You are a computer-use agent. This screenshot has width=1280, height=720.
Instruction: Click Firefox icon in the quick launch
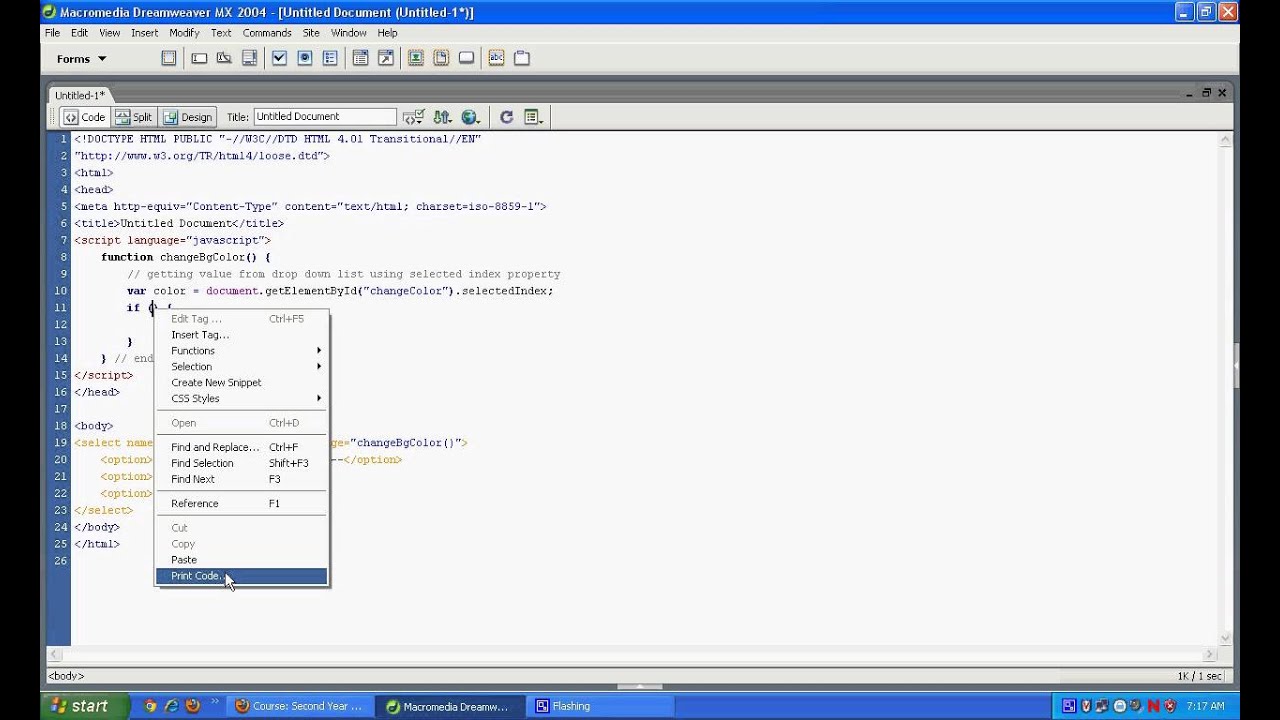[193, 706]
